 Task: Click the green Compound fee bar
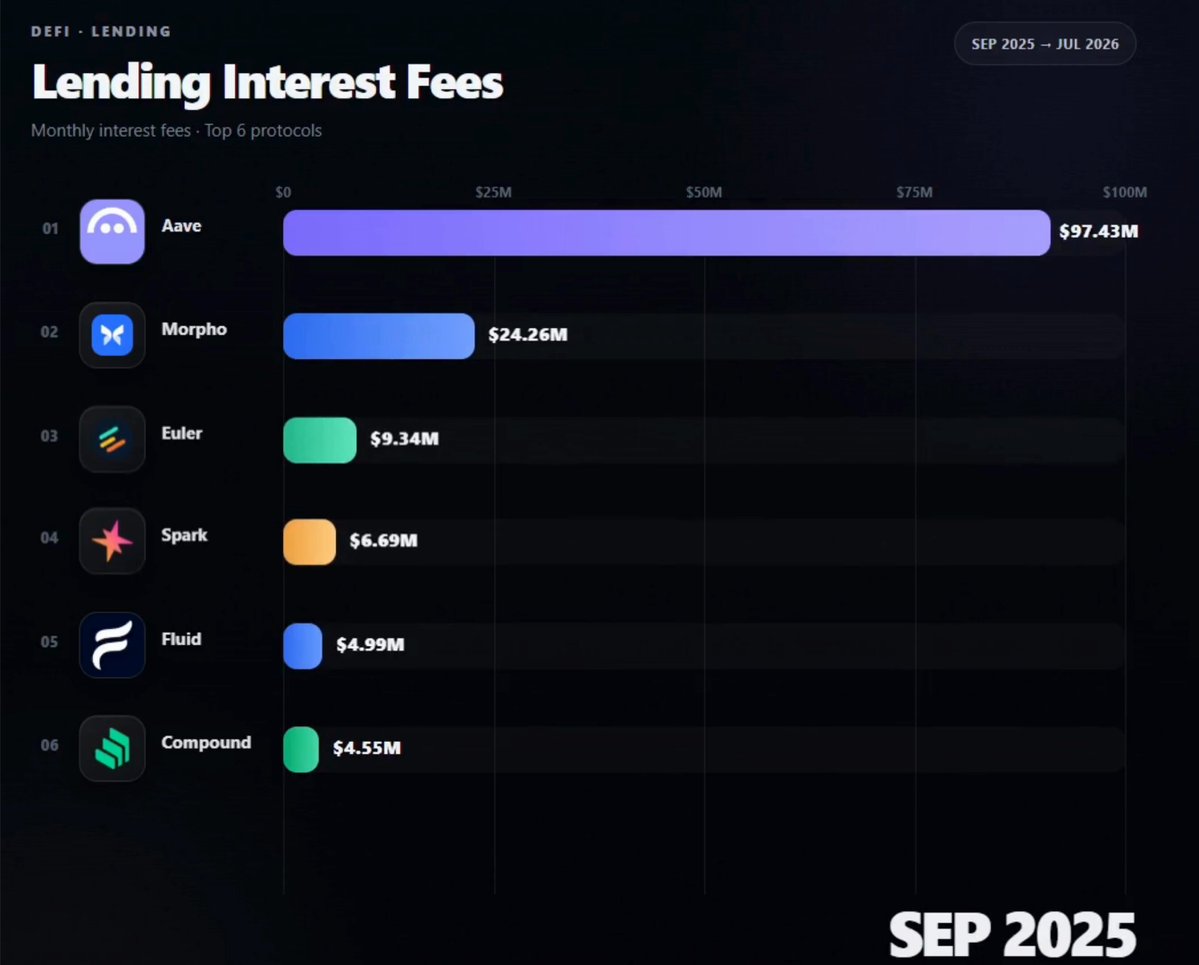[x=301, y=749]
